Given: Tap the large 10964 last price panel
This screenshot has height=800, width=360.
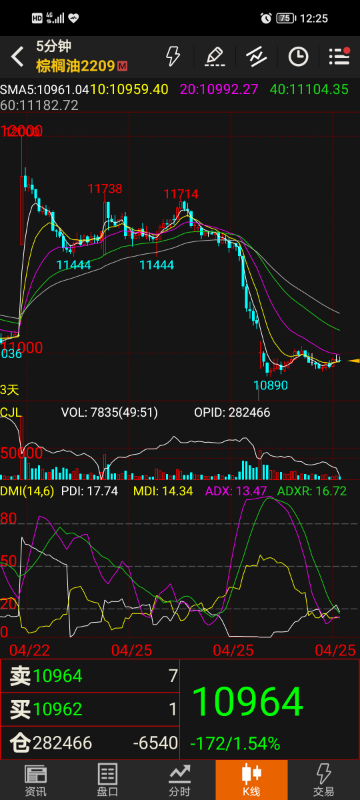Looking at the screenshot, I should [270, 710].
